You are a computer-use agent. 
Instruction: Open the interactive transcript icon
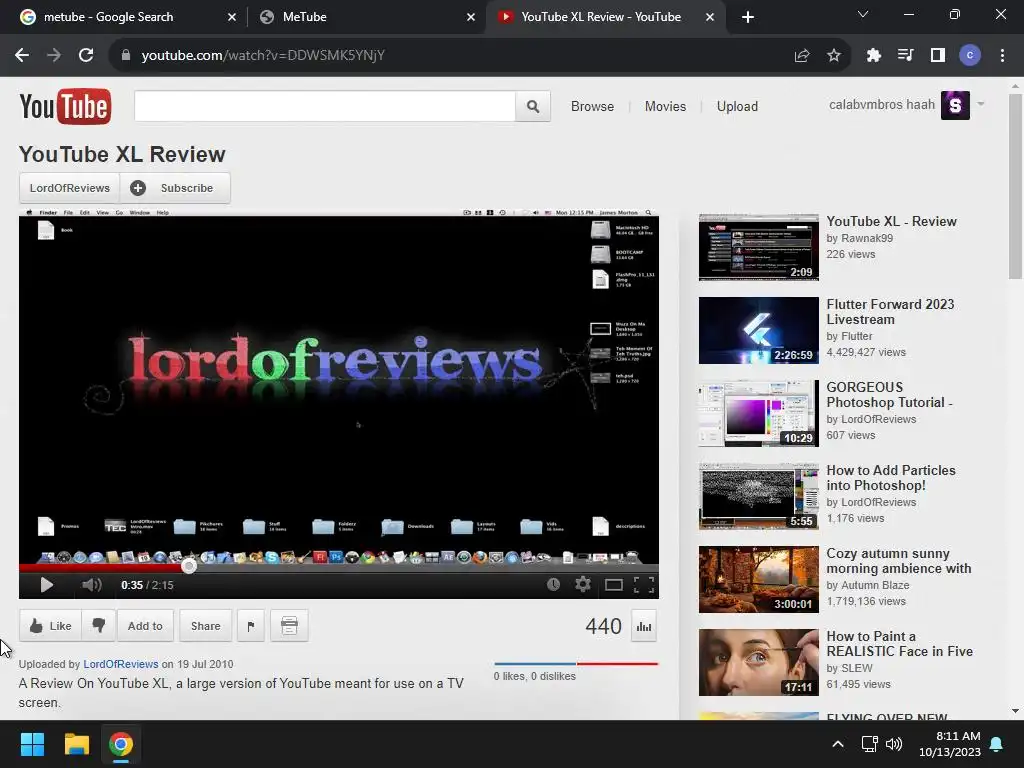point(289,626)
